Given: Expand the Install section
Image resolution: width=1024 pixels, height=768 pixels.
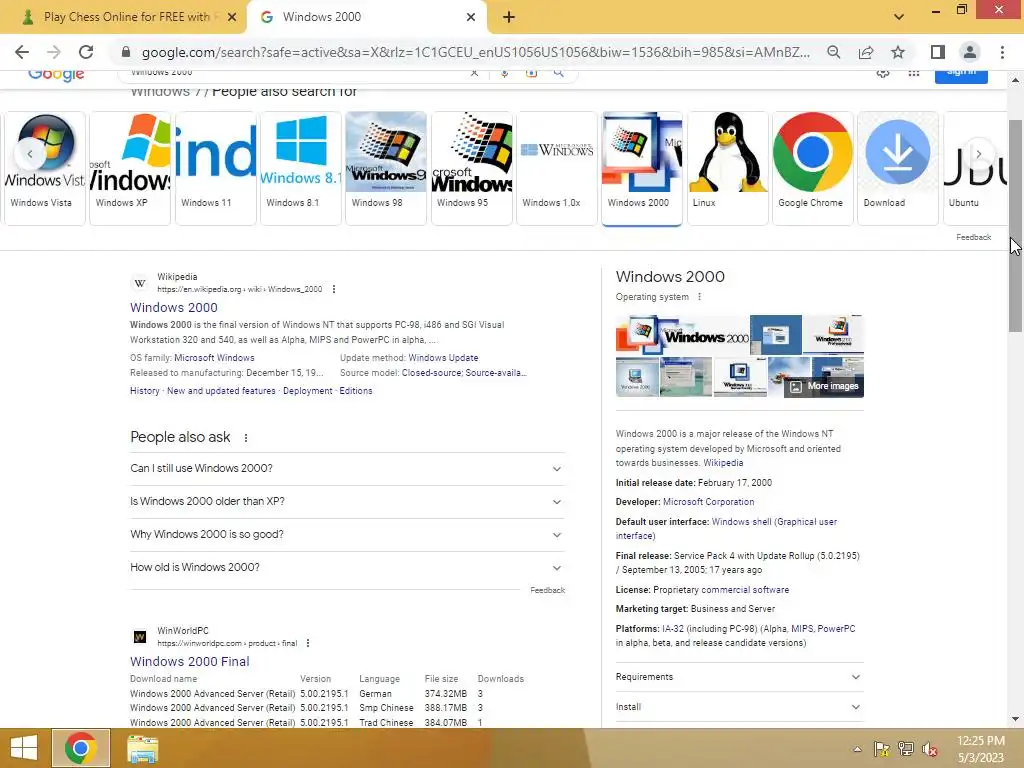Looking at the screenshot, I should tap(739, 707).
